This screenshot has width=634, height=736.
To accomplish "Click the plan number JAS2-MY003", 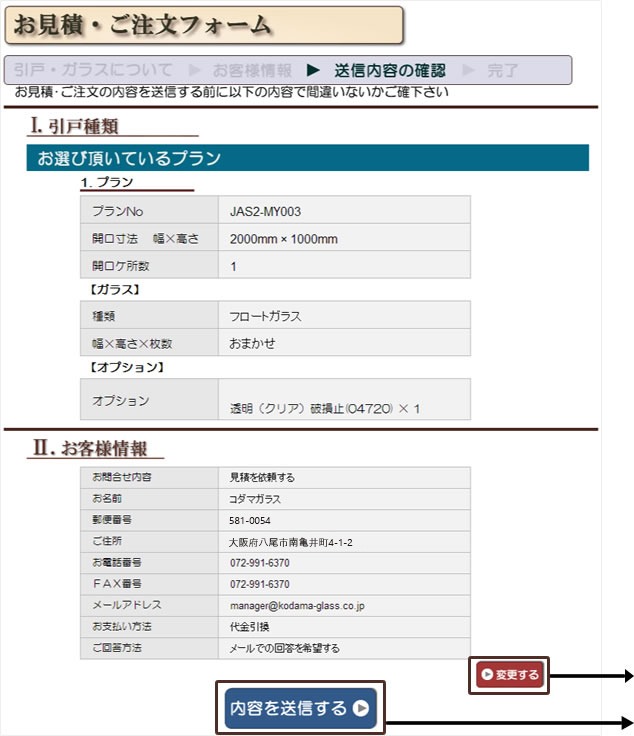I will point(265,211).
